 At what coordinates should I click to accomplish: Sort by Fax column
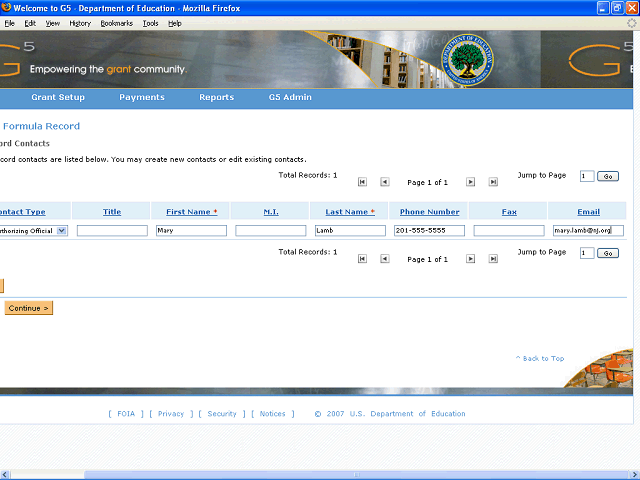point(509,212)
